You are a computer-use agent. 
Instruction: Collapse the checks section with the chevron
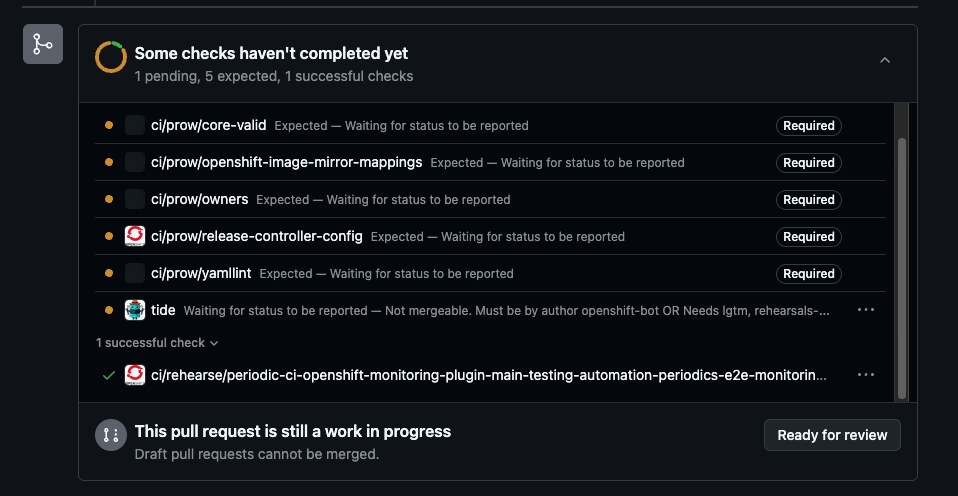click(885, 61)
